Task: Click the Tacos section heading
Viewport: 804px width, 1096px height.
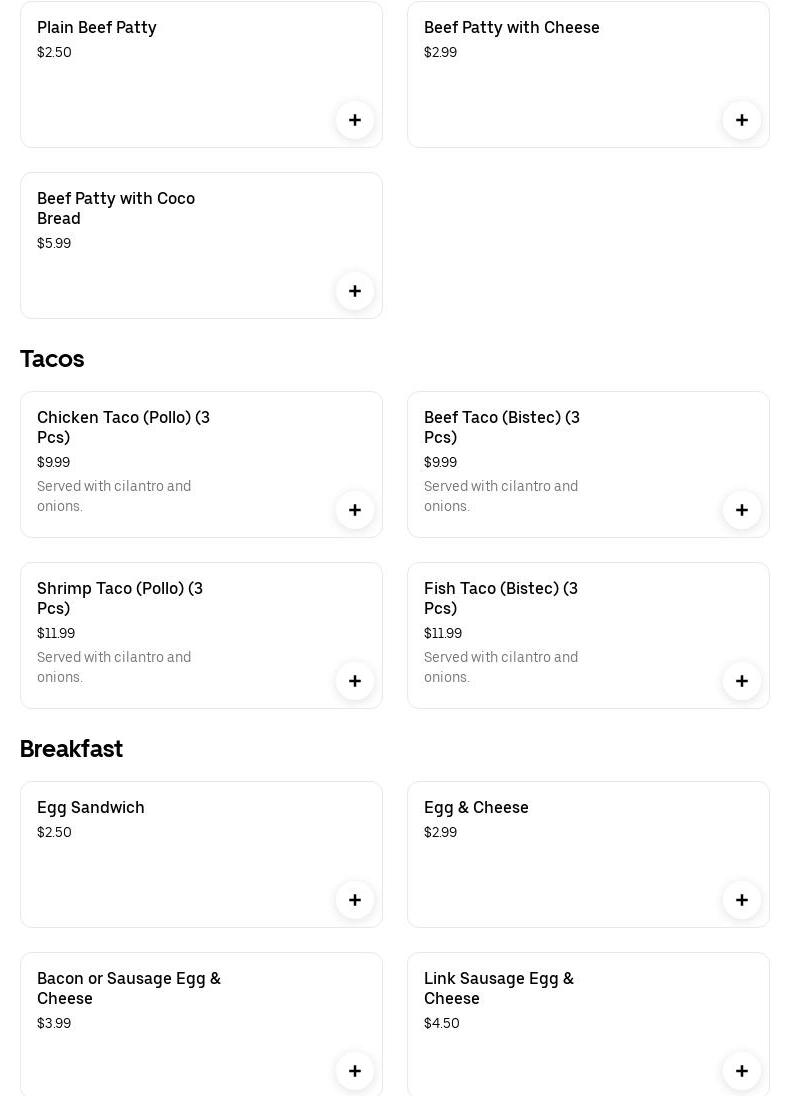Action: pos(52,359)
